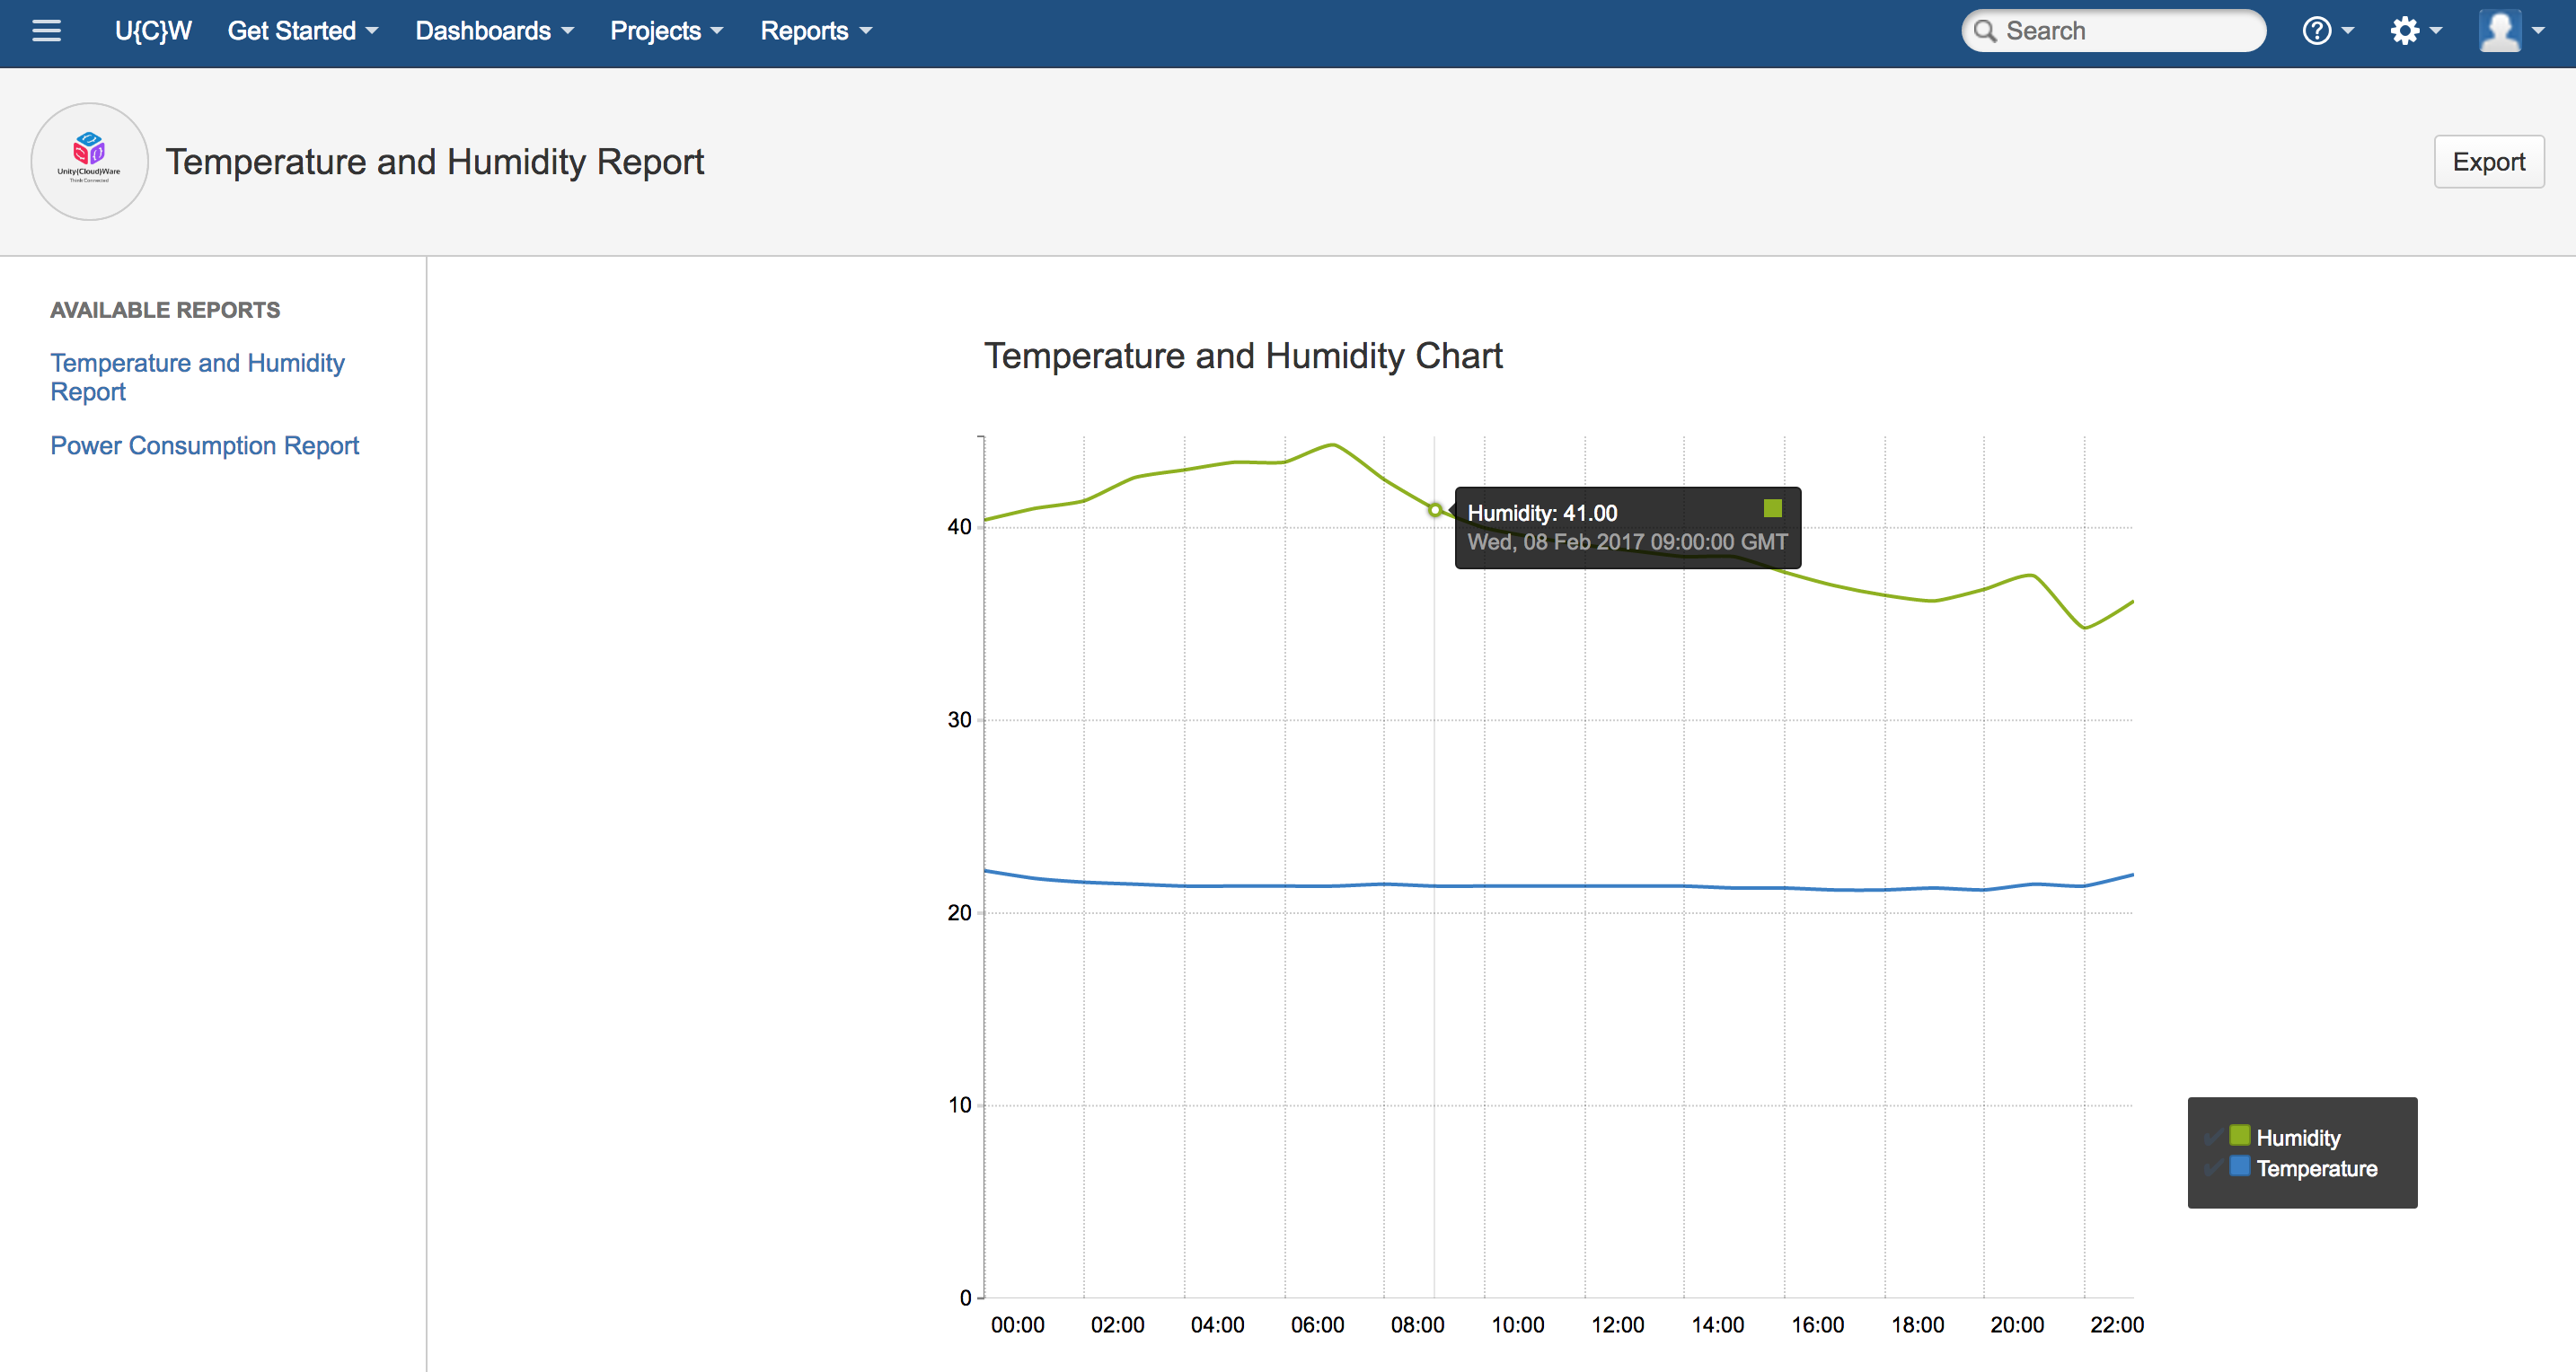Click the magnifier icon in search box
The image size is (2576, 1372).
(1985, 31)
